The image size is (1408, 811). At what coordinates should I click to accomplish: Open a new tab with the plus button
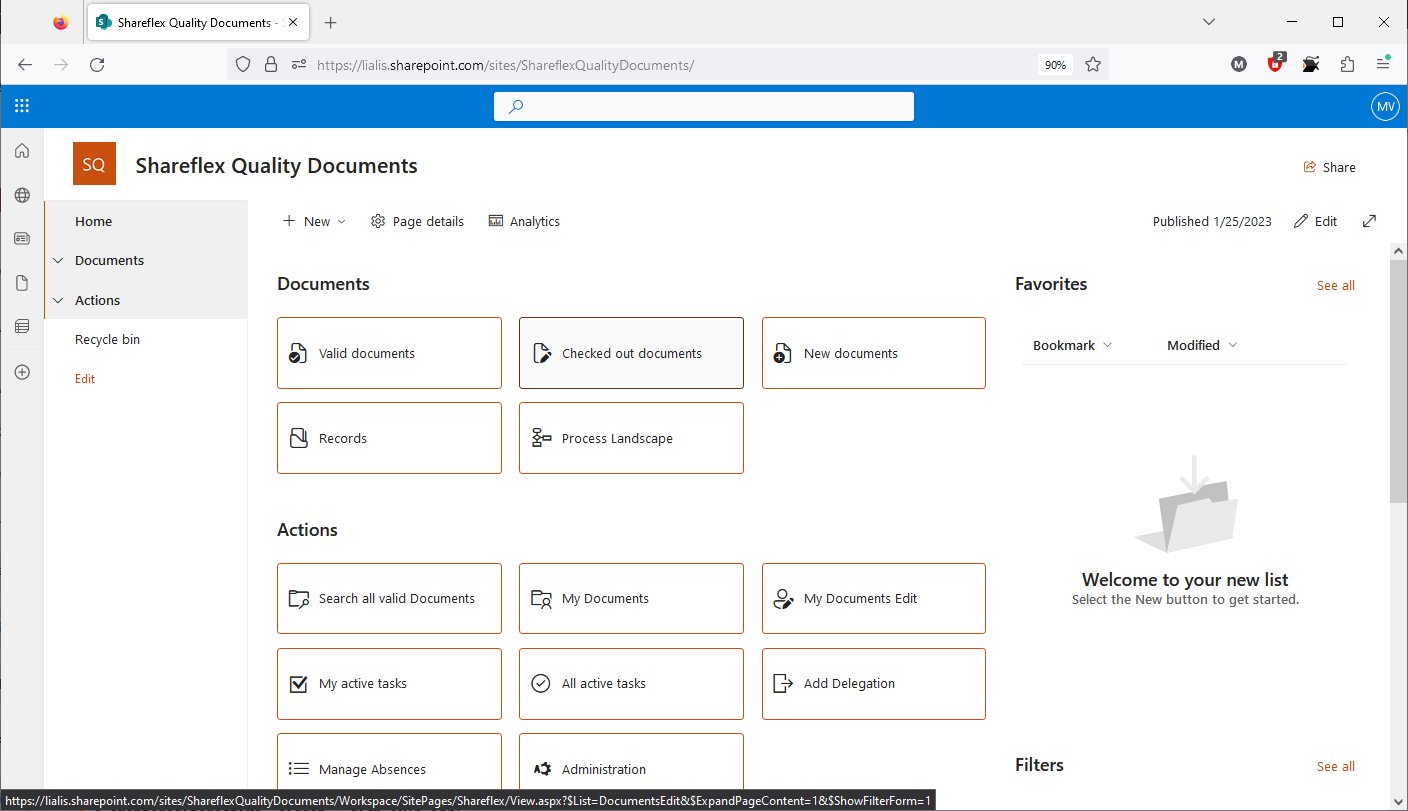pos(331,22)
